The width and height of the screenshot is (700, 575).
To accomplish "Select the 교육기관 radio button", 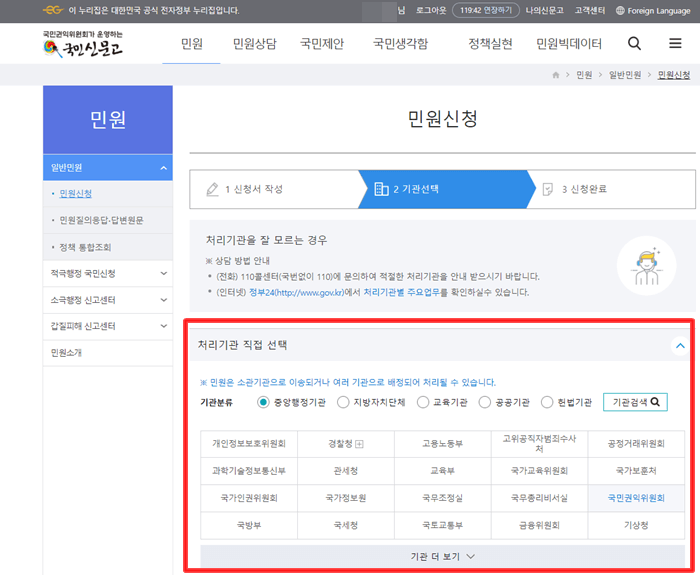I will coord(423,402).
